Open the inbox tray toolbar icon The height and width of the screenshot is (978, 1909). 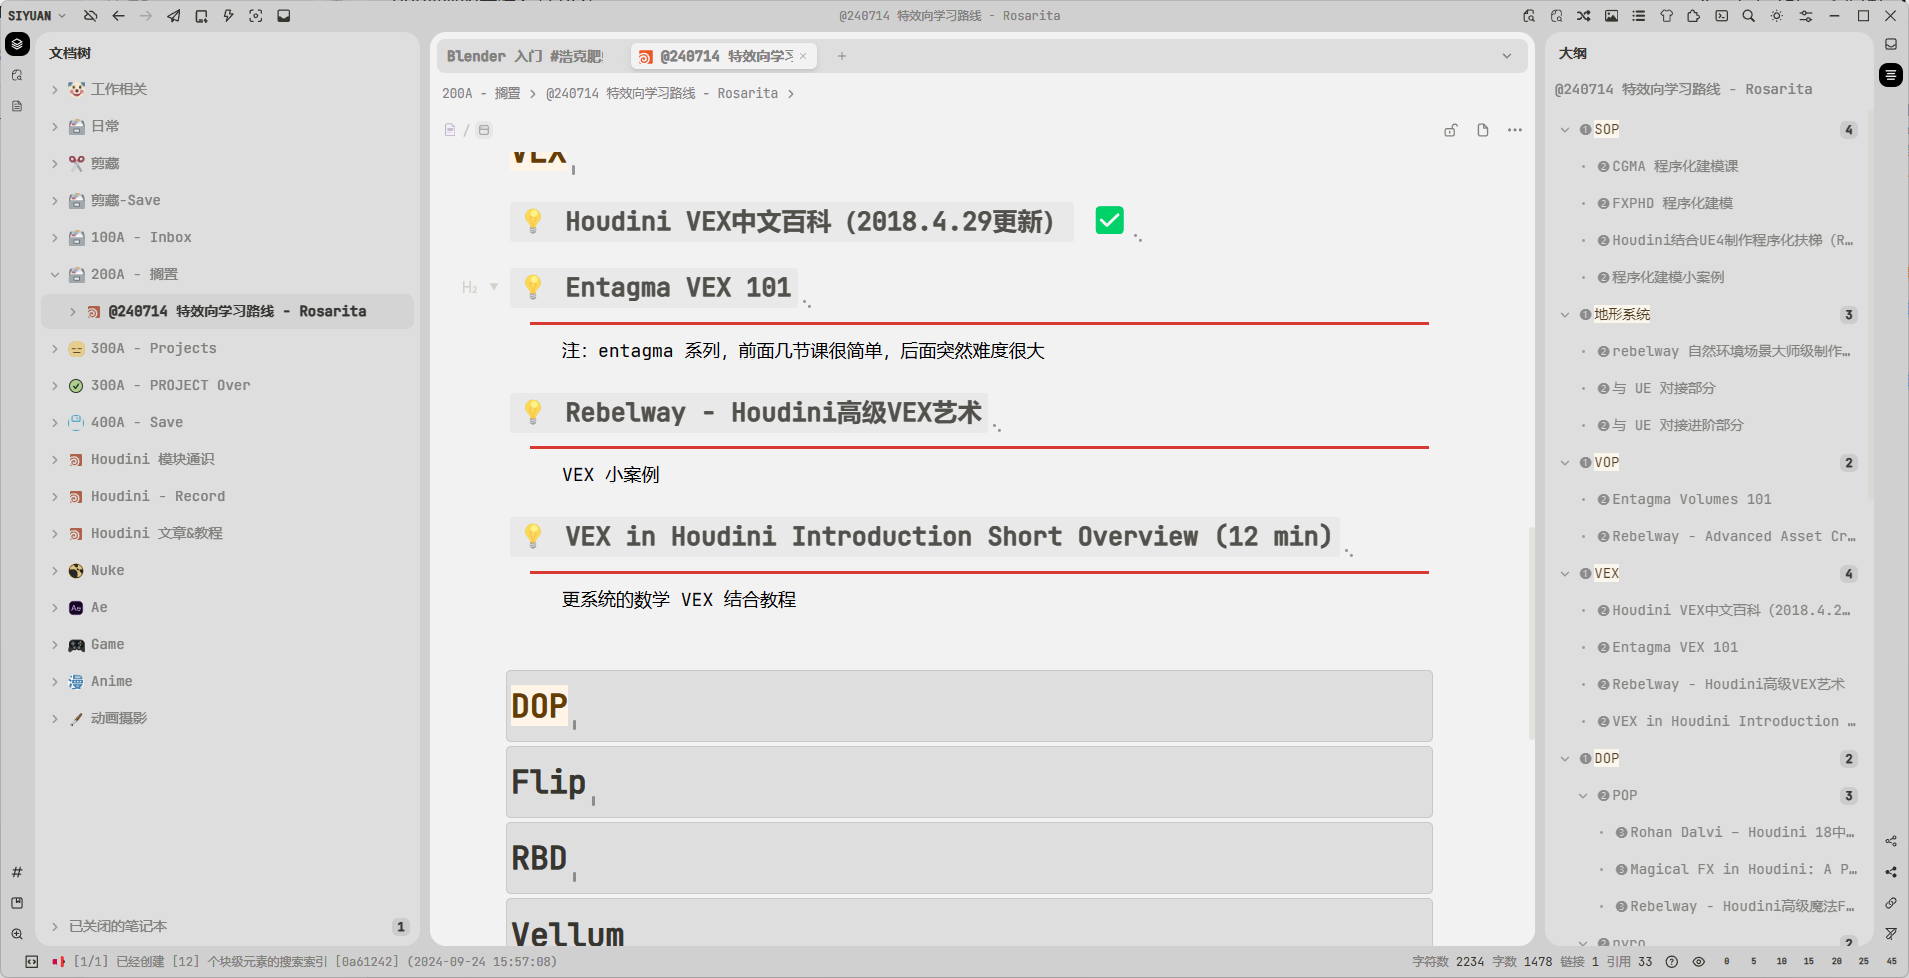[x=284, y=16]
